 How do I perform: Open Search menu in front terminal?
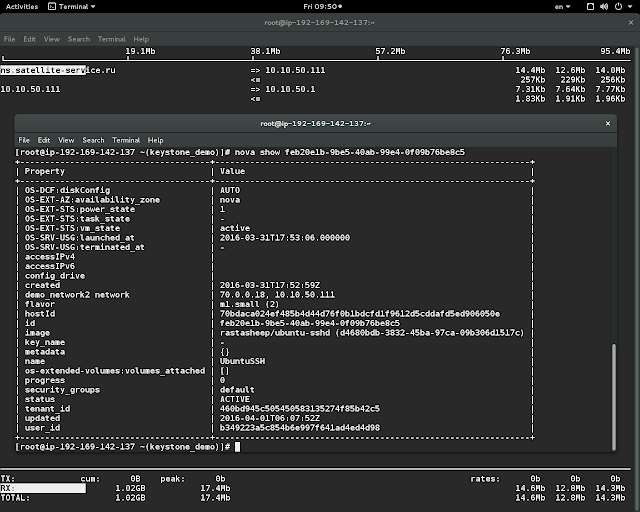click(93, 140)
